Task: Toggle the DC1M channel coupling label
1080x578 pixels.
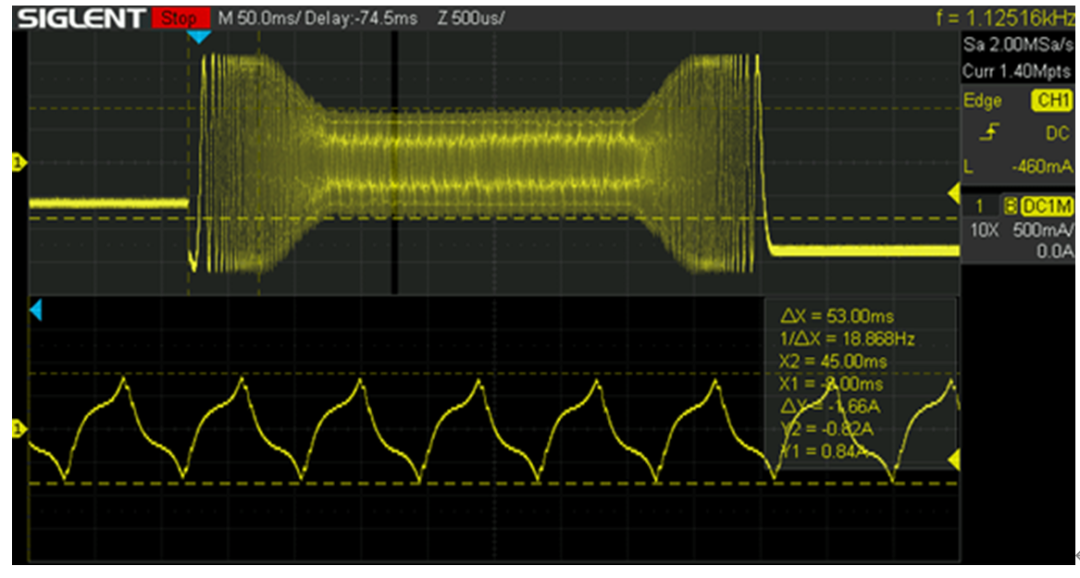Action: [1046, 206]
